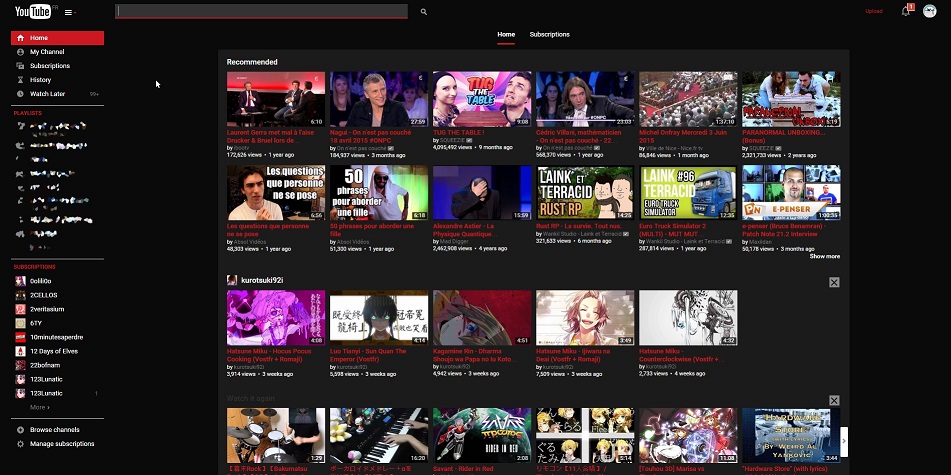The height and width of the screenshot is (475, 951).
Task: Open the Hocus Pocus Cooking thumbnail
Action: click(276, 318)
